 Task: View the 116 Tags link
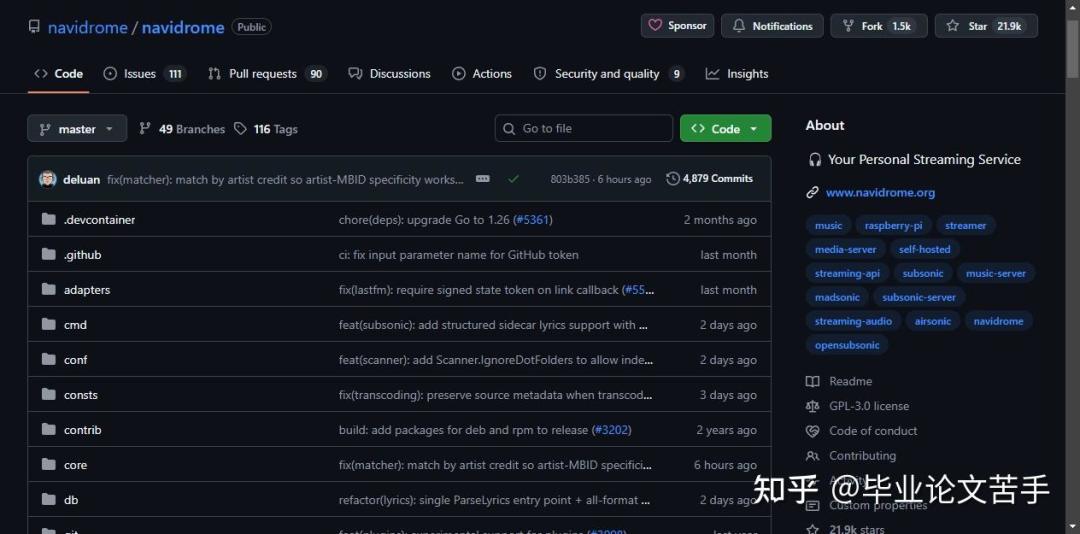click(266, 129)
